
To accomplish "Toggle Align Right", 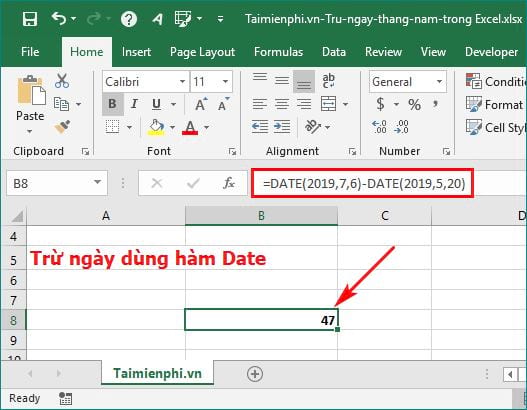I will [304, 104].
